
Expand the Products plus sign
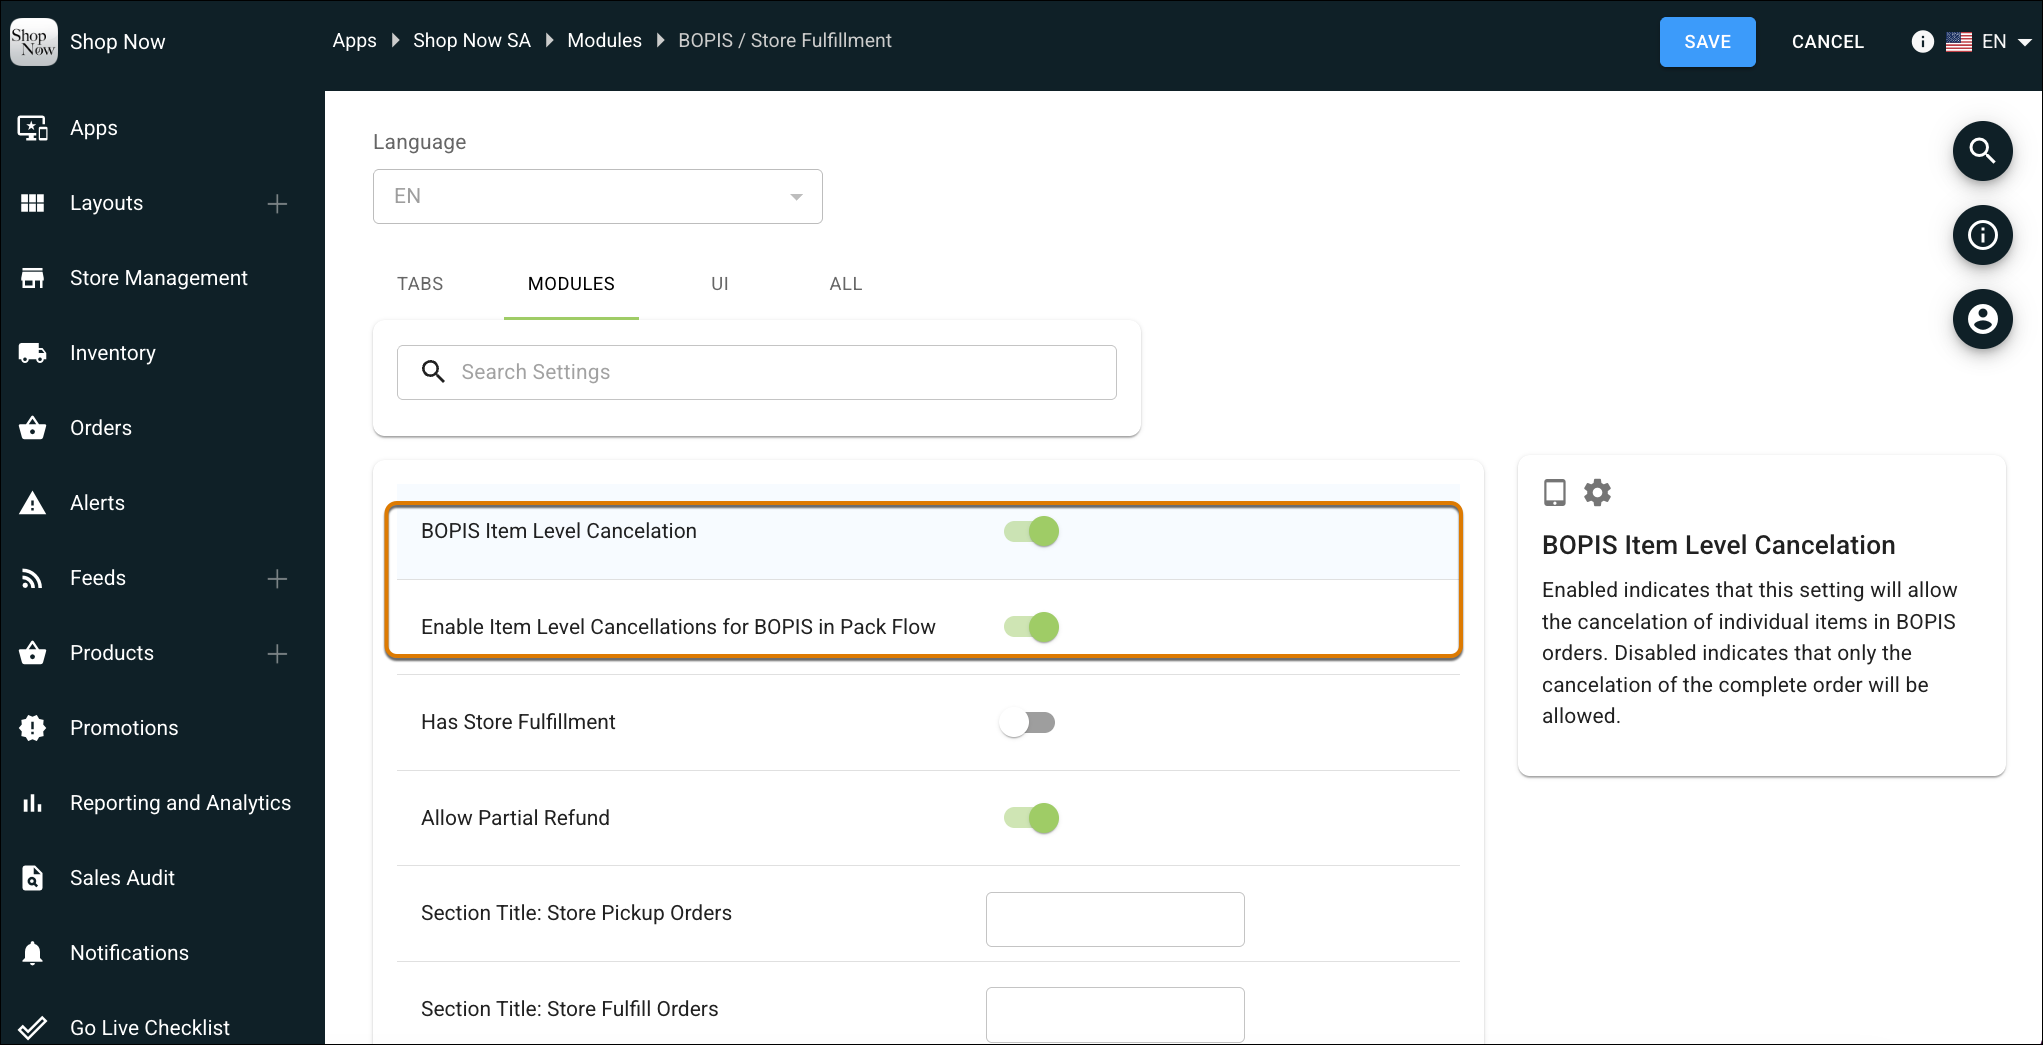278,653
